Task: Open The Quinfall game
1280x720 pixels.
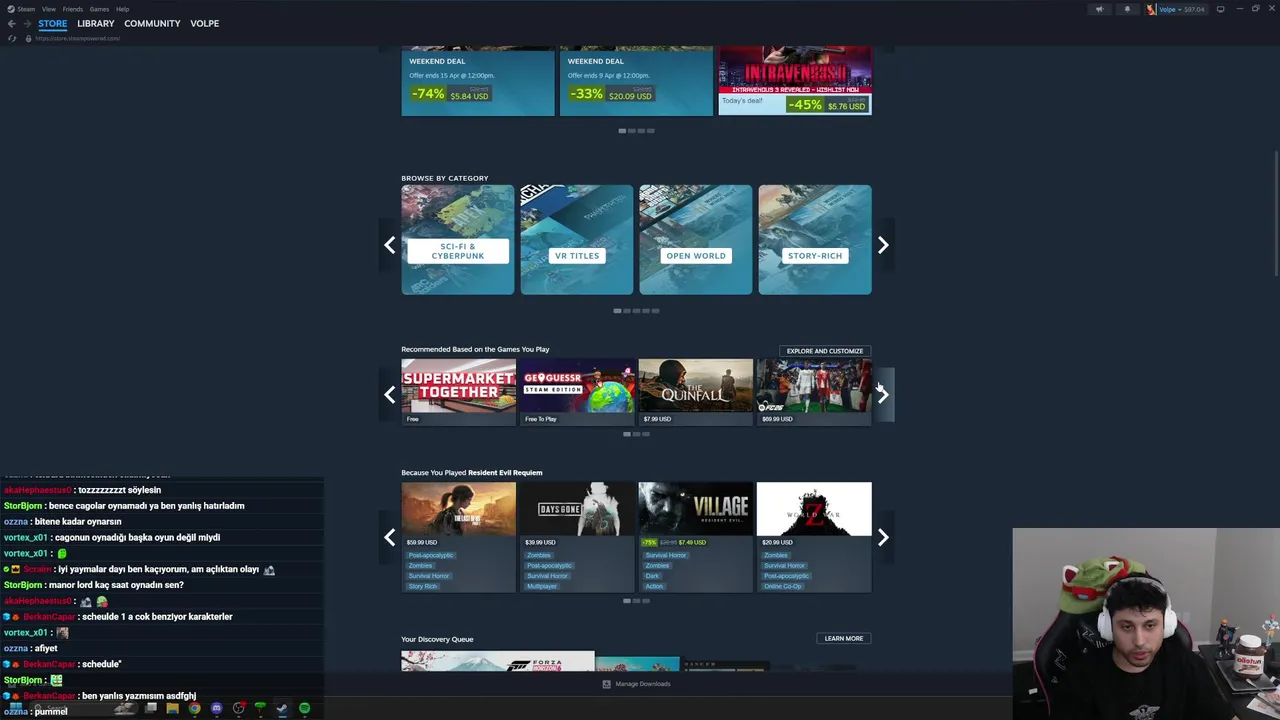Action: [x=696, y=392]
